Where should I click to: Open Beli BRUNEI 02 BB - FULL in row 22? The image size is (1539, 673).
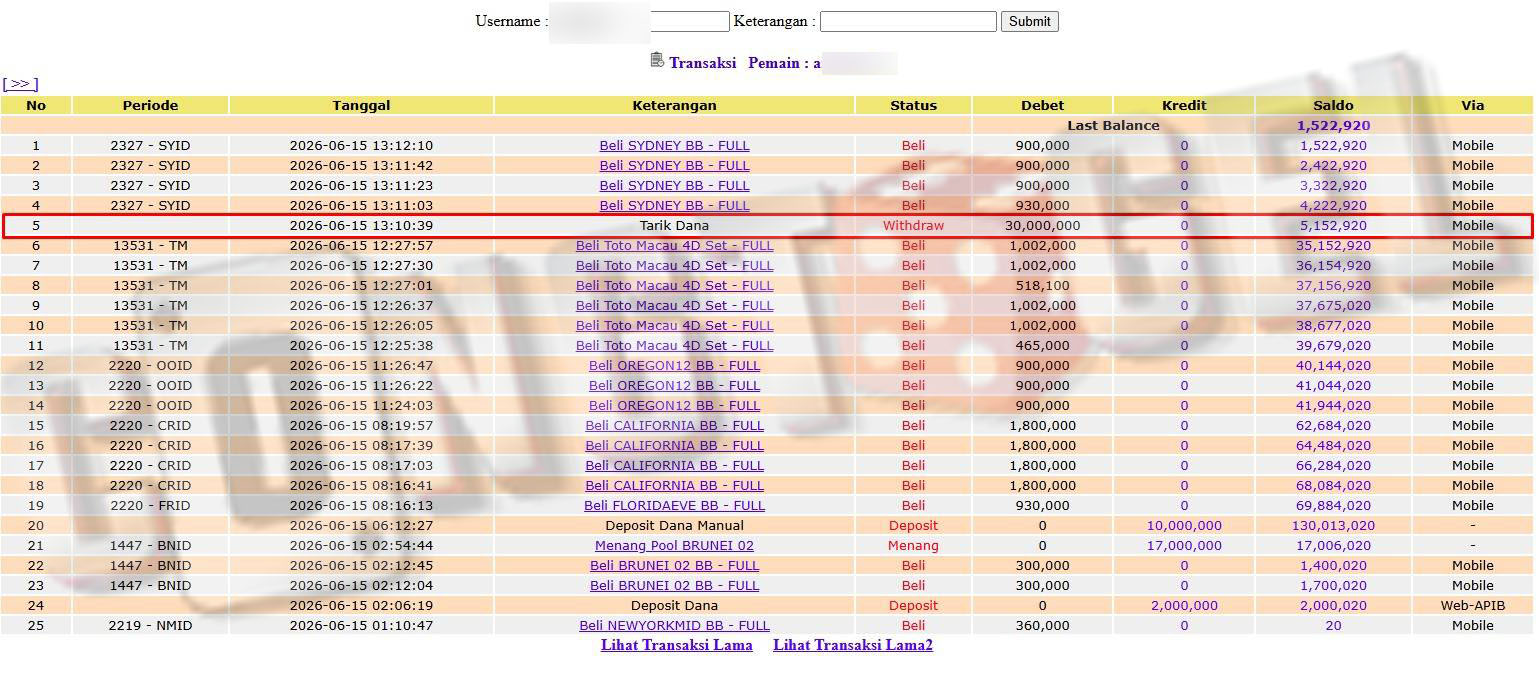point(674,565)
